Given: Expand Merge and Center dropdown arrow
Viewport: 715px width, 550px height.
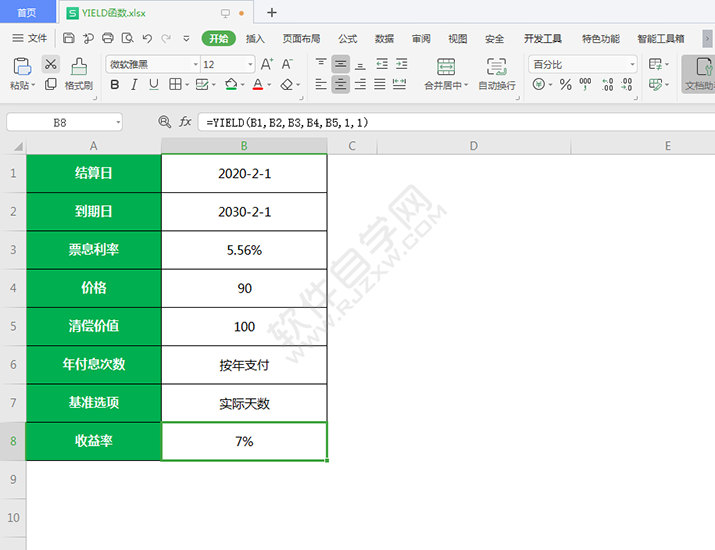Looking at the screenshot, I should click(466, 85).
